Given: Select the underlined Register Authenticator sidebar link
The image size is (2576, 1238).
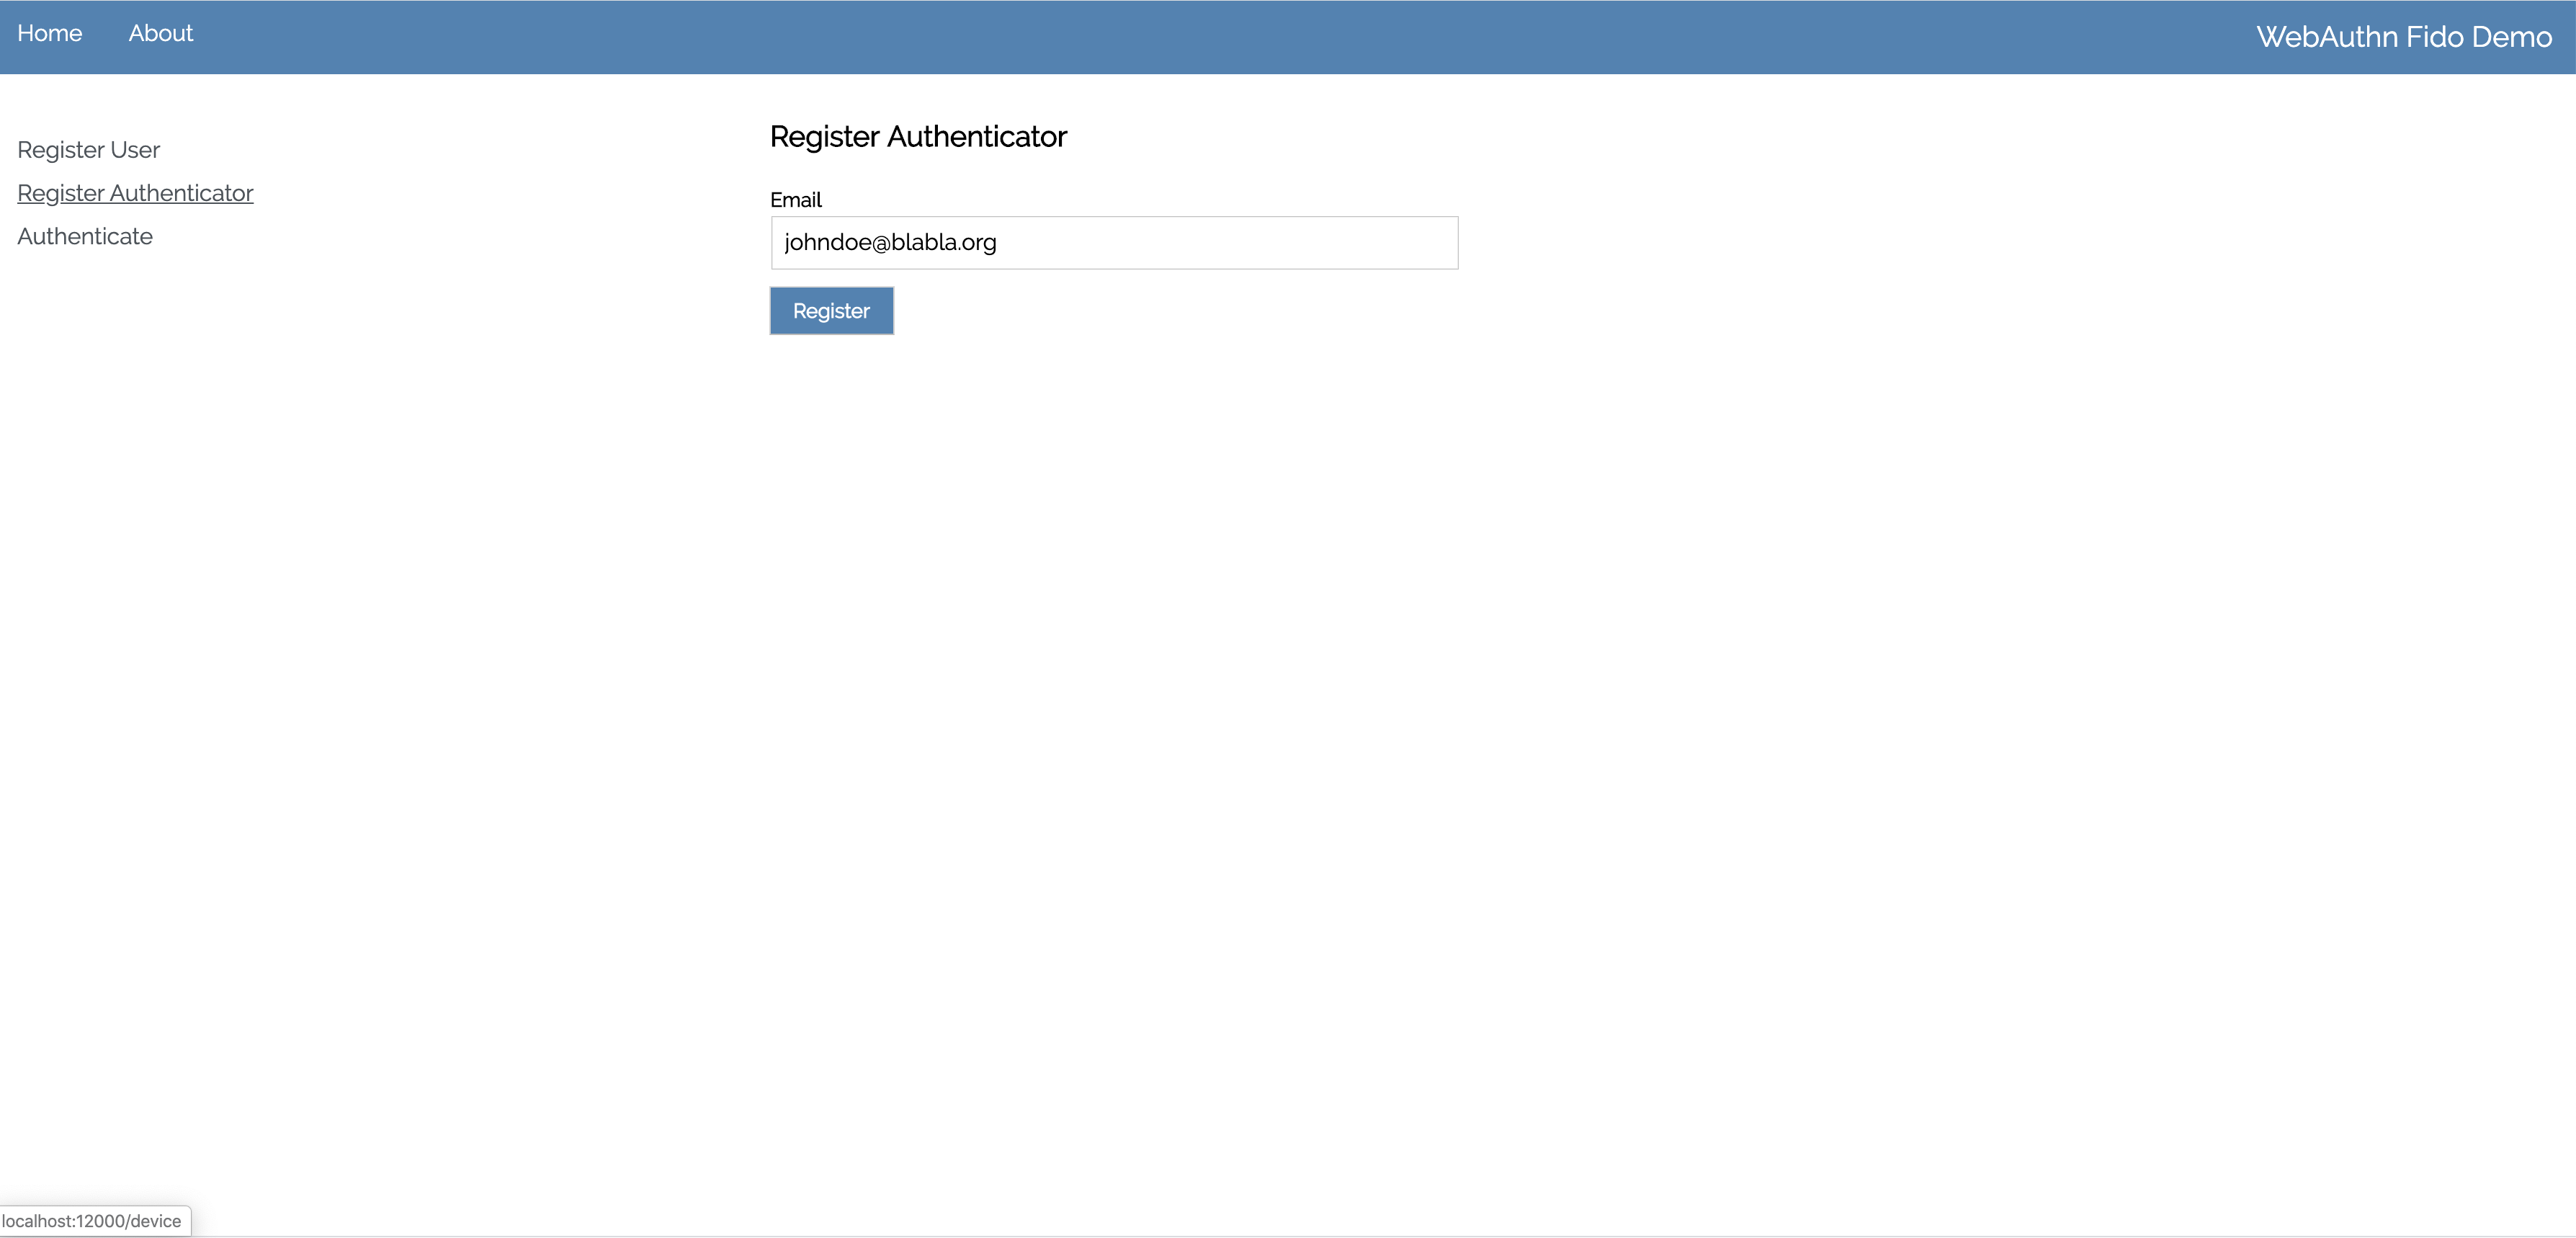Looking at the screenshot, I should click(x=135, y=193).
